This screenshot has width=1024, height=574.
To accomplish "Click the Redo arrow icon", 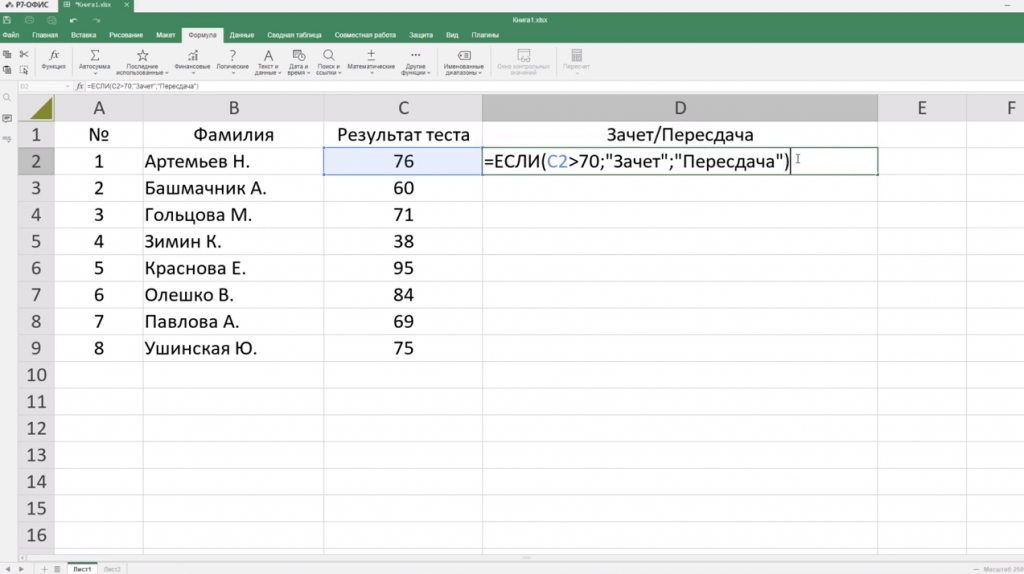I will point(96,20).
